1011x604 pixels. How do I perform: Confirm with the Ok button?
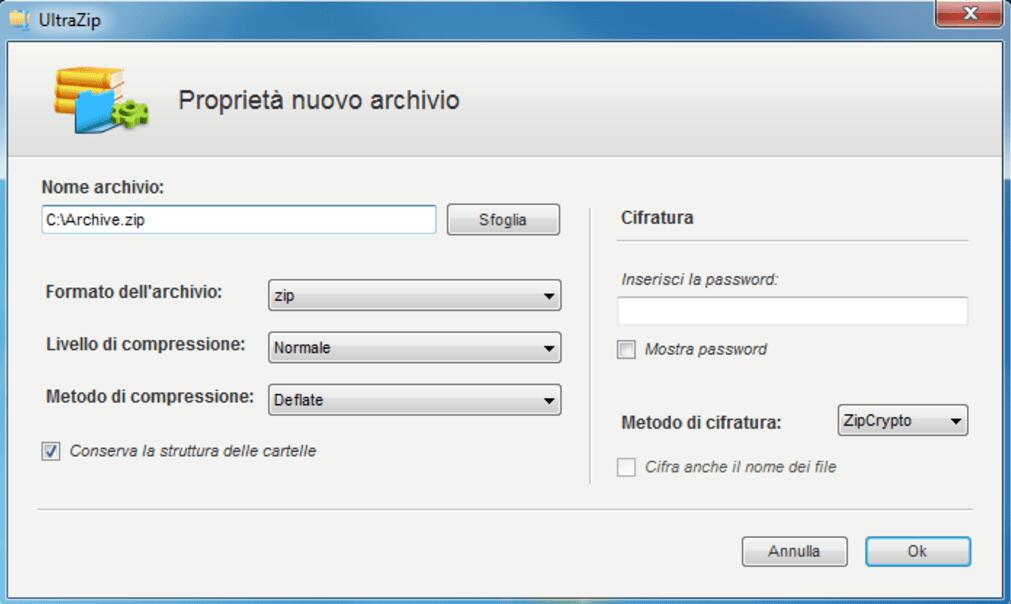918,552
